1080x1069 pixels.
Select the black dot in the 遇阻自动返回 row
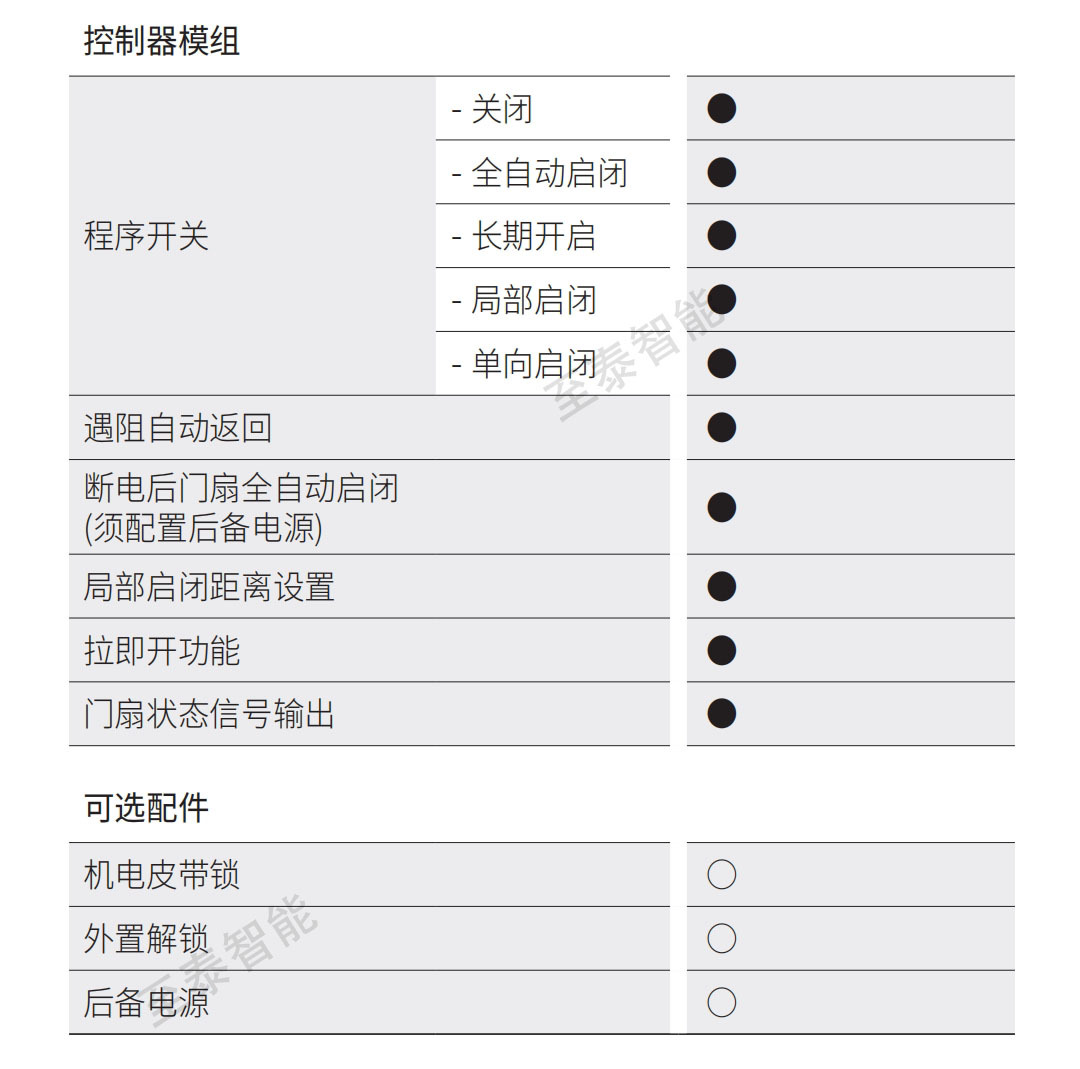(x=721, y=427)
